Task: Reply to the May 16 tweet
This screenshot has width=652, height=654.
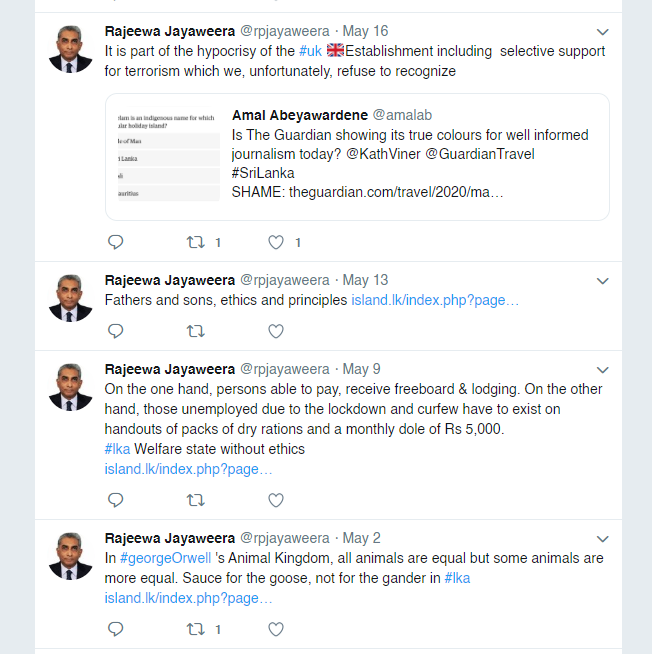Action: pos(116,242)
